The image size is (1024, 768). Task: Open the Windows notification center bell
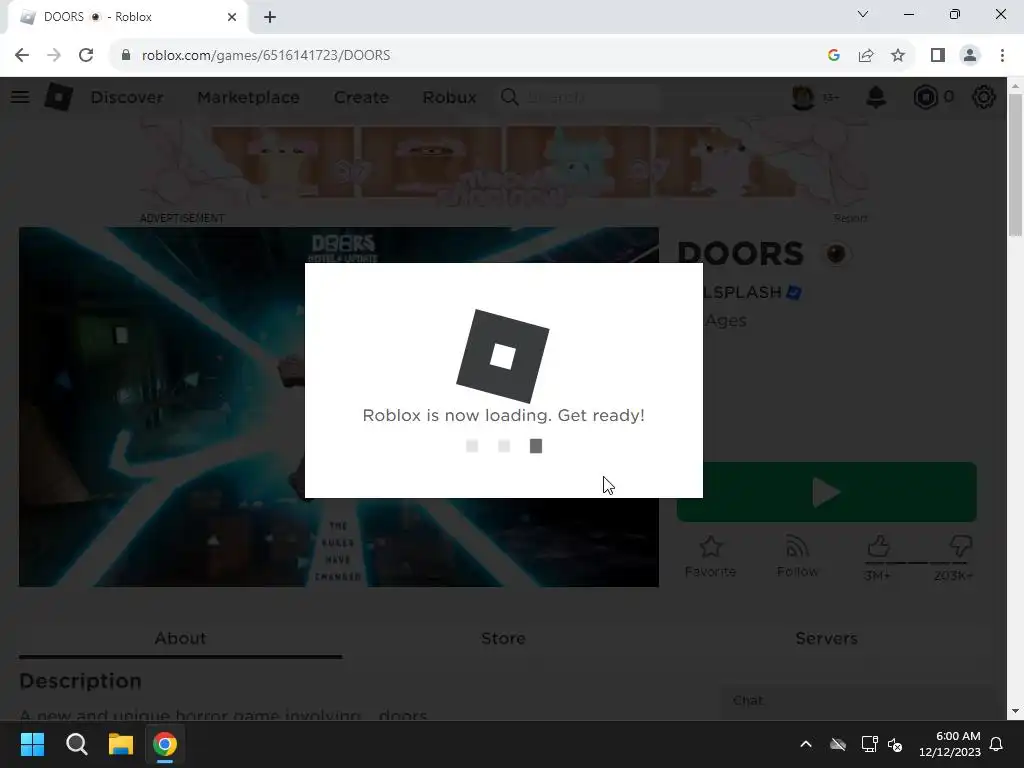[x=996, y=744]
